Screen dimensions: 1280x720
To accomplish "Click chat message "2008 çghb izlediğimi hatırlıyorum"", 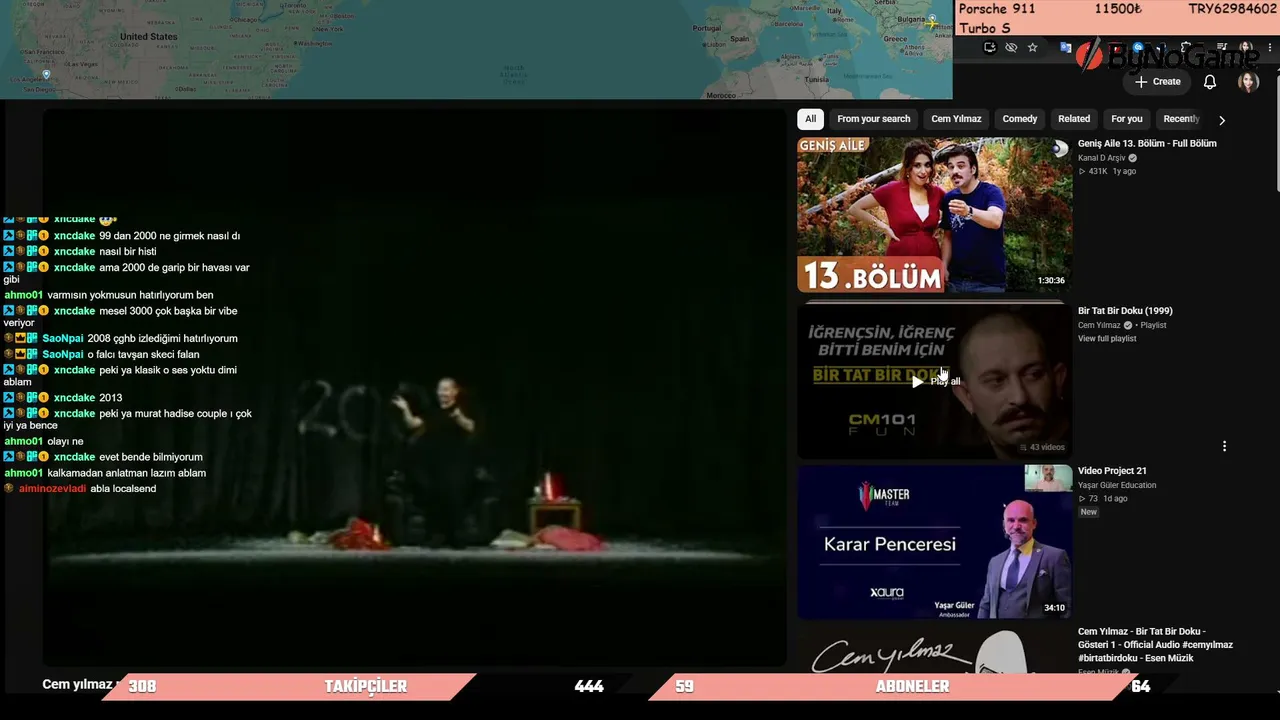I will [x=162, y=339].
